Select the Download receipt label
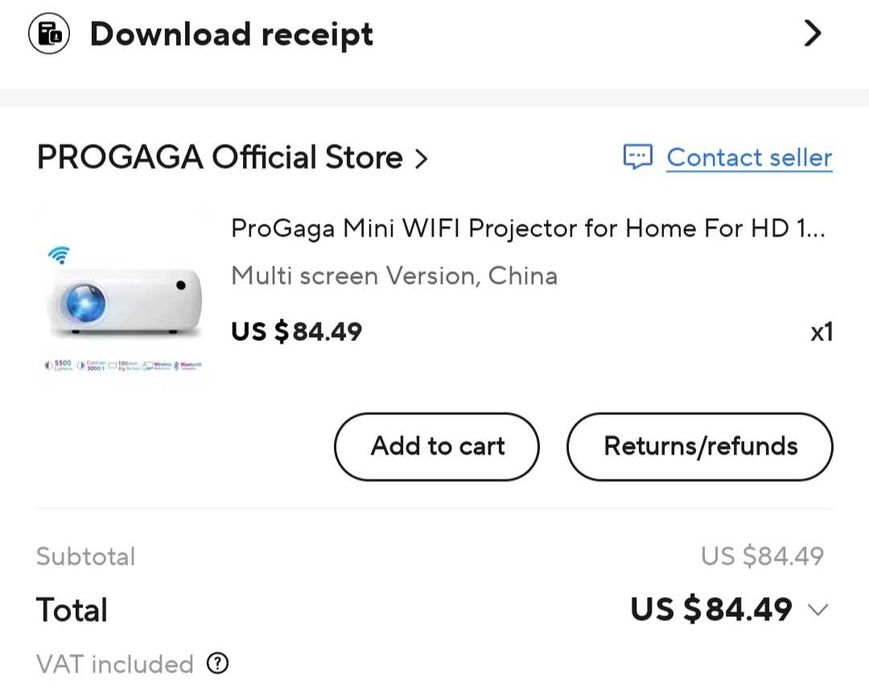This screenshot has height=699, width=869. click(231, 35)
